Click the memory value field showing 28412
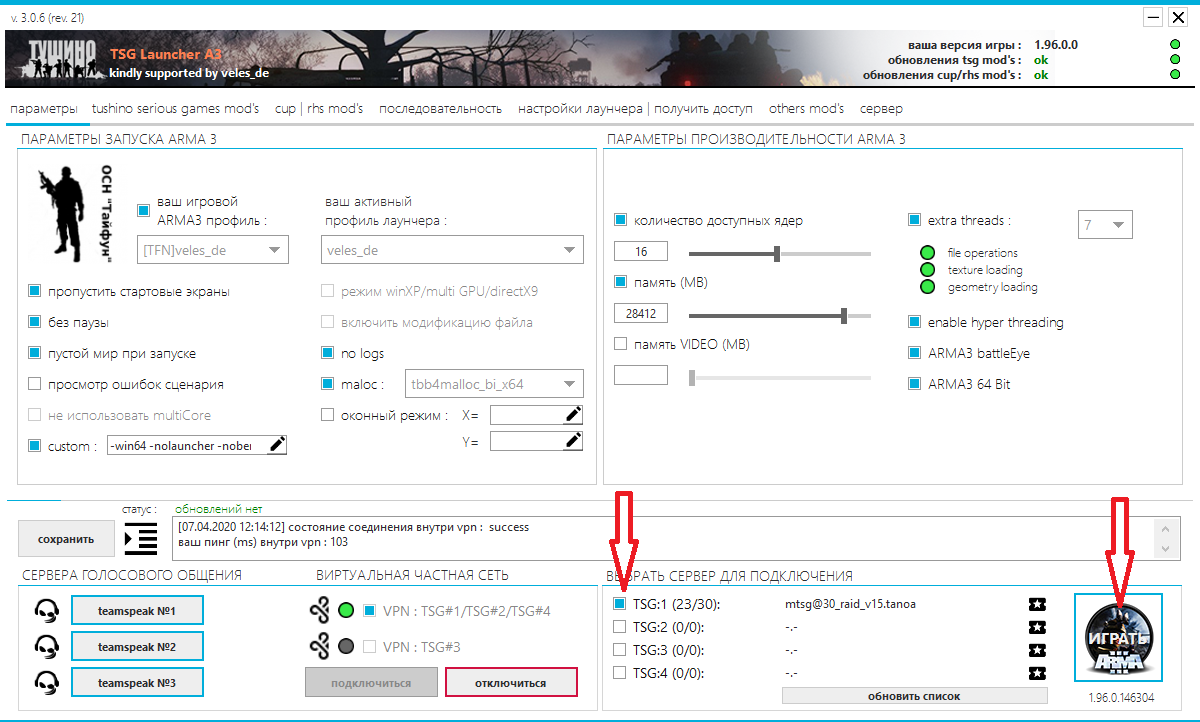 coord(641,313)
